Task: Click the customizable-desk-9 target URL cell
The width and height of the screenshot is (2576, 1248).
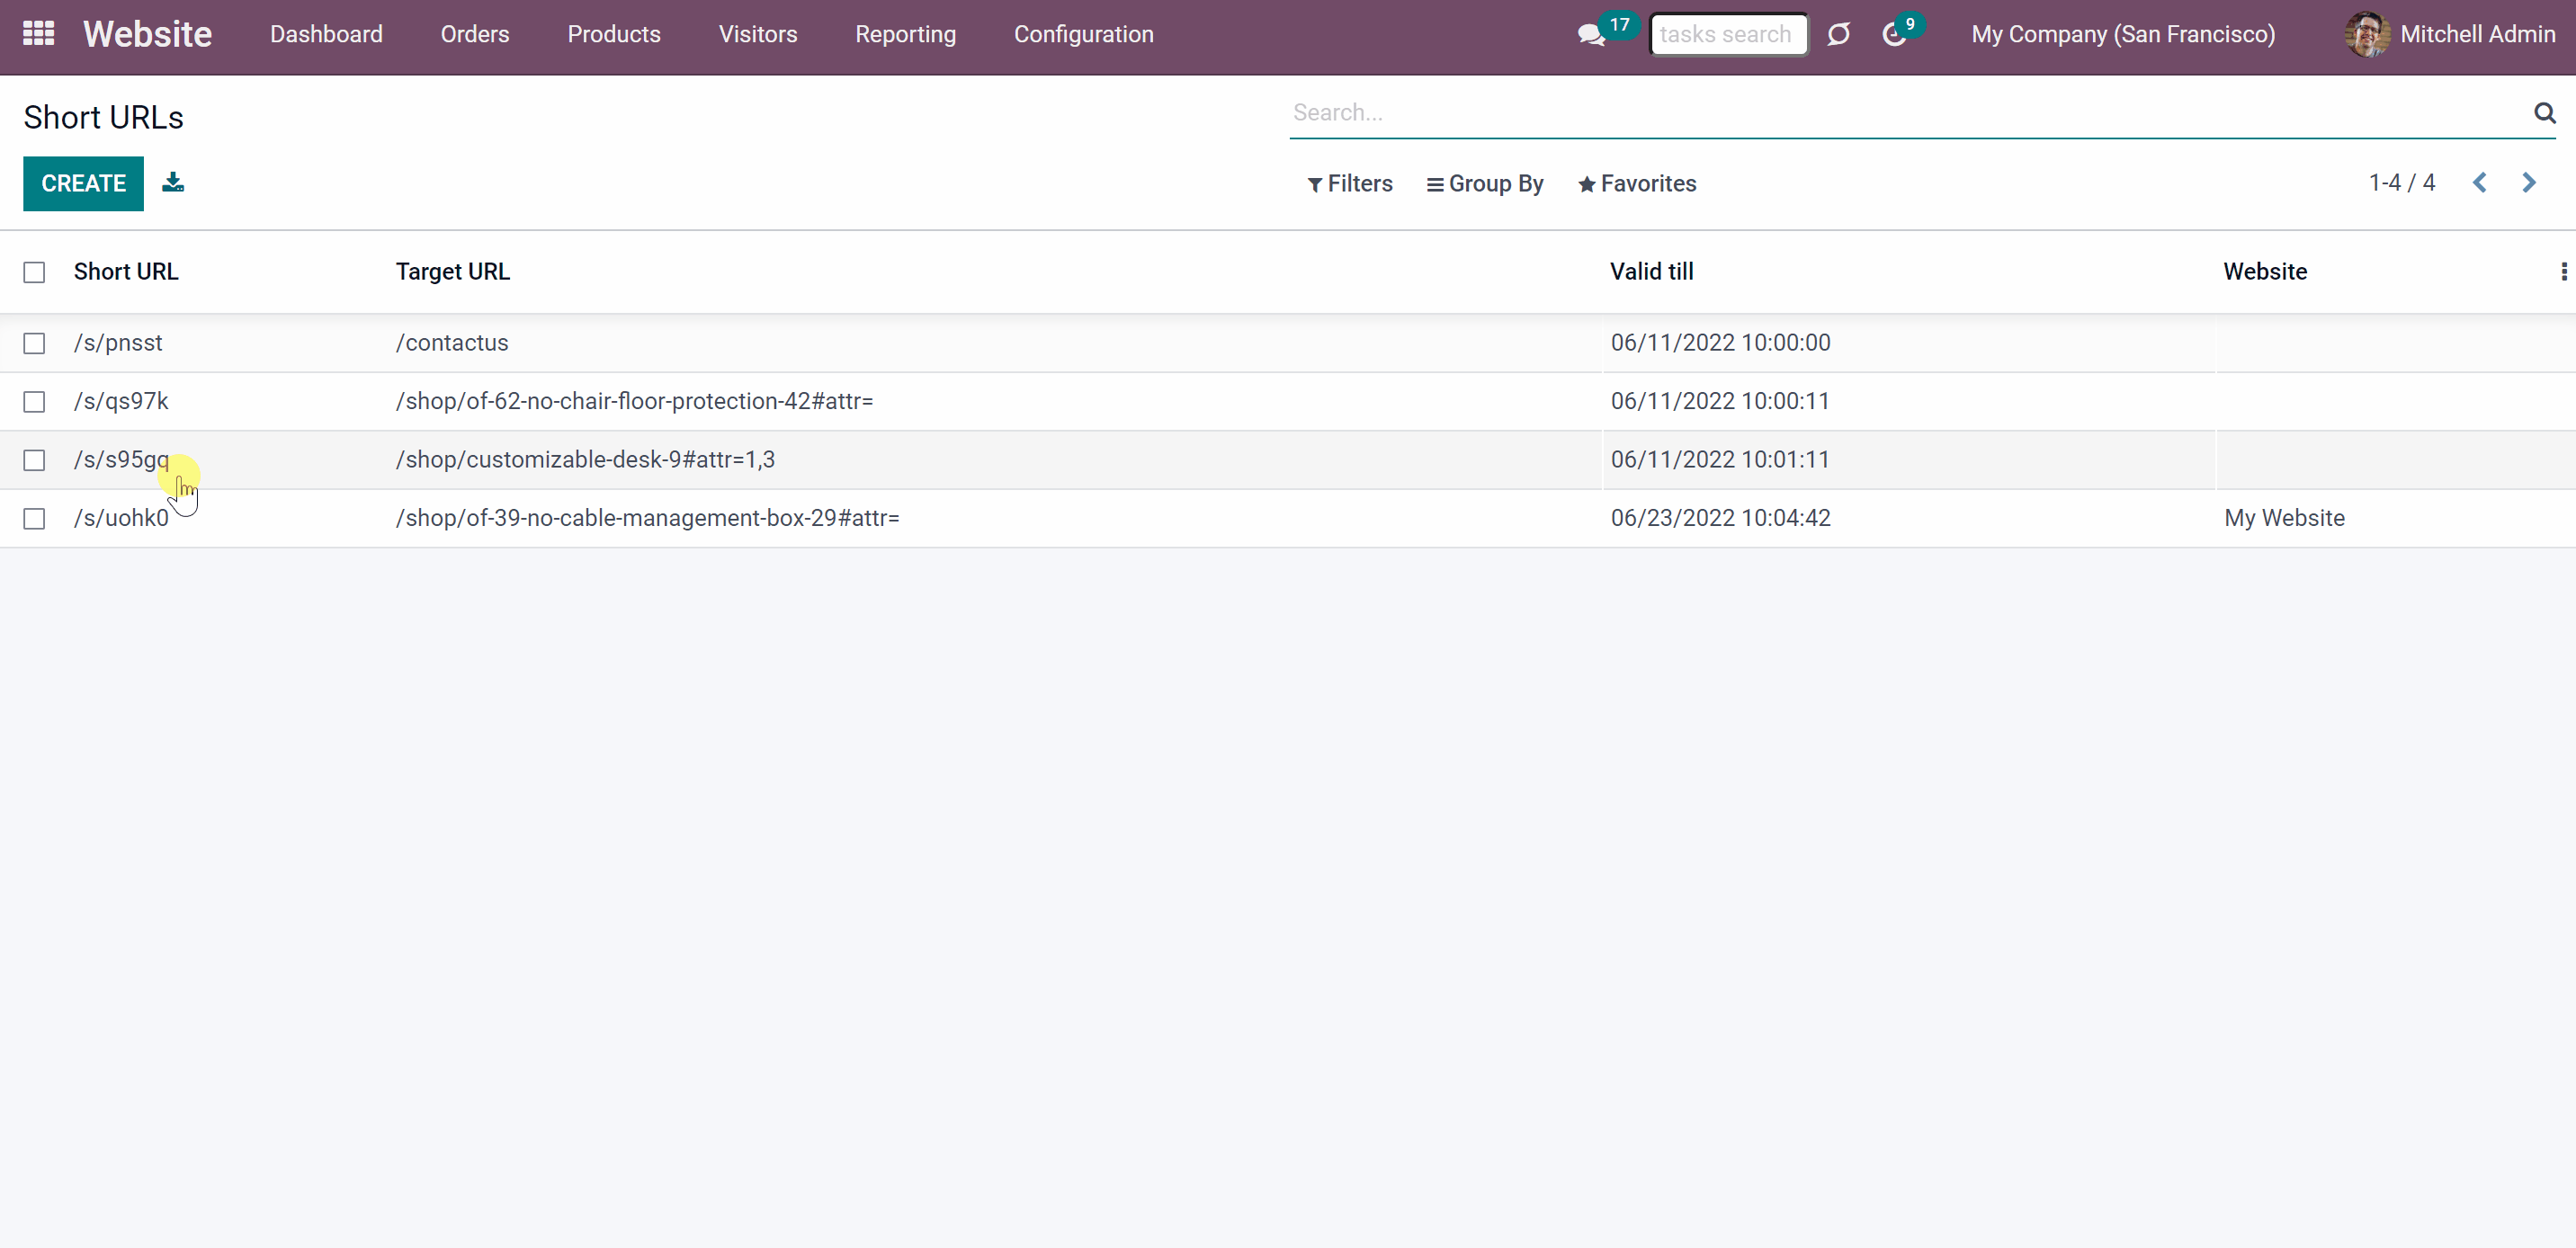Action: coord(585,460)
